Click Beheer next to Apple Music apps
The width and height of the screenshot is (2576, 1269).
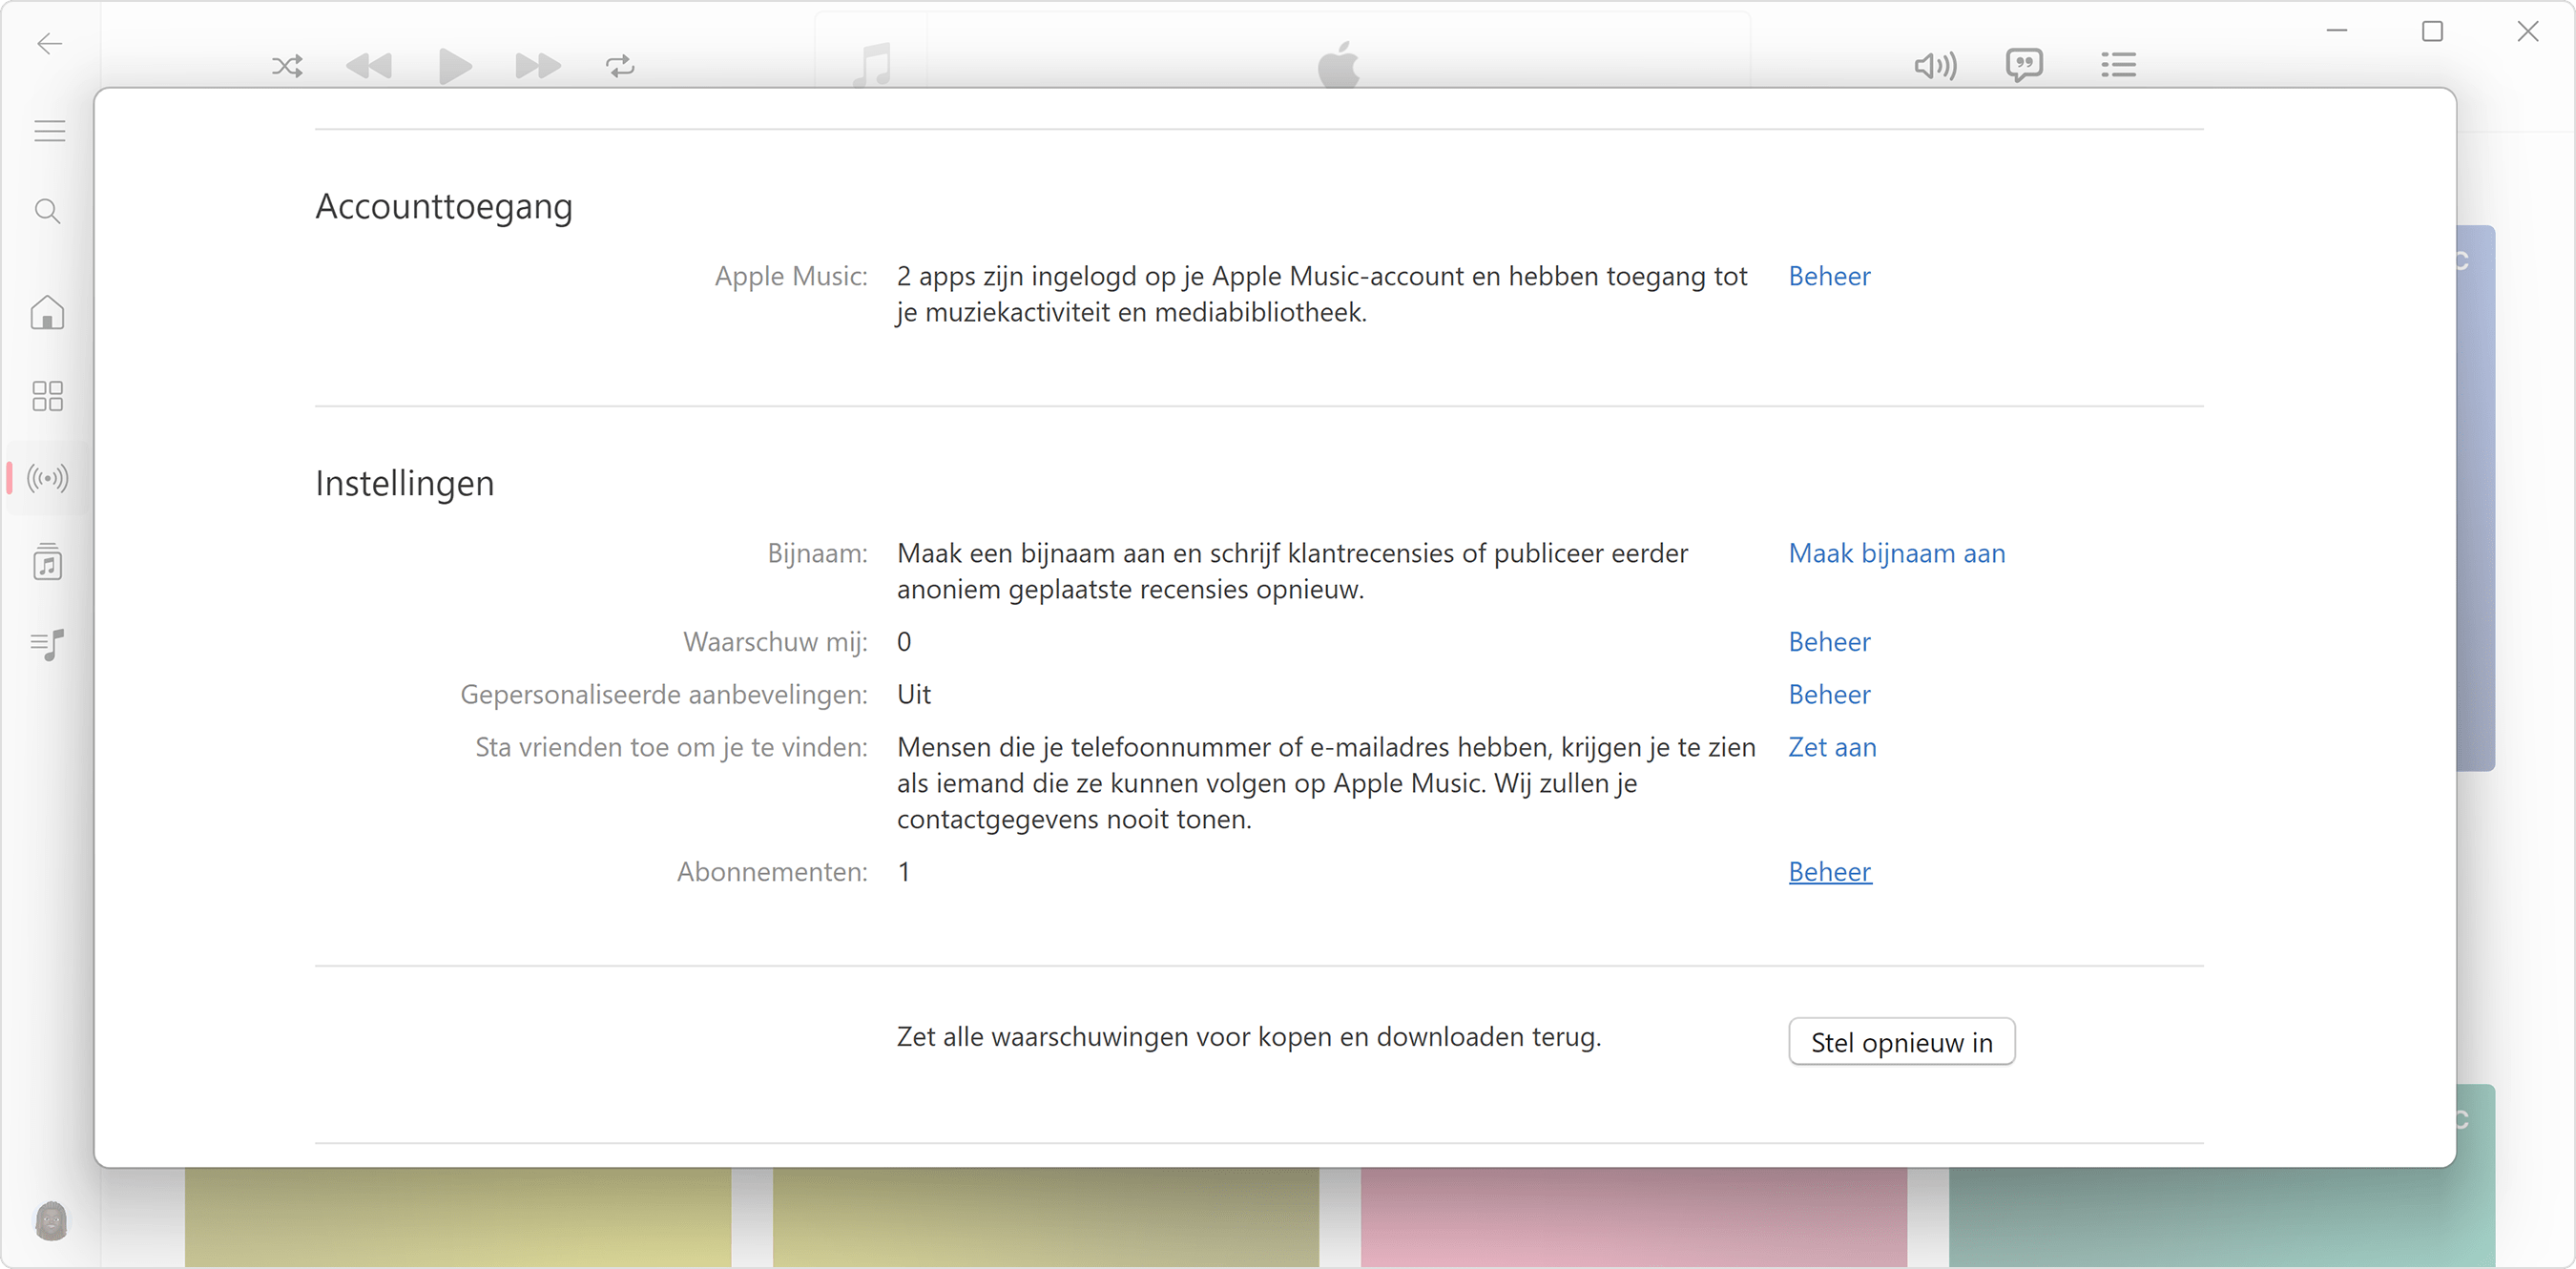click(1828, 276)
